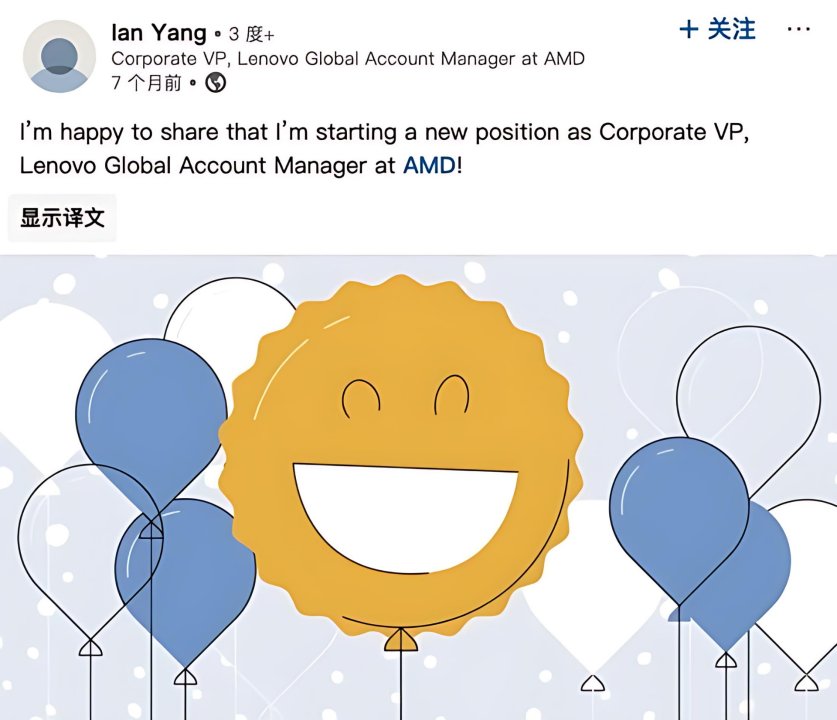Open Ian Yang's name link
This screenshot has height=720, width=837.
point(159,33)
